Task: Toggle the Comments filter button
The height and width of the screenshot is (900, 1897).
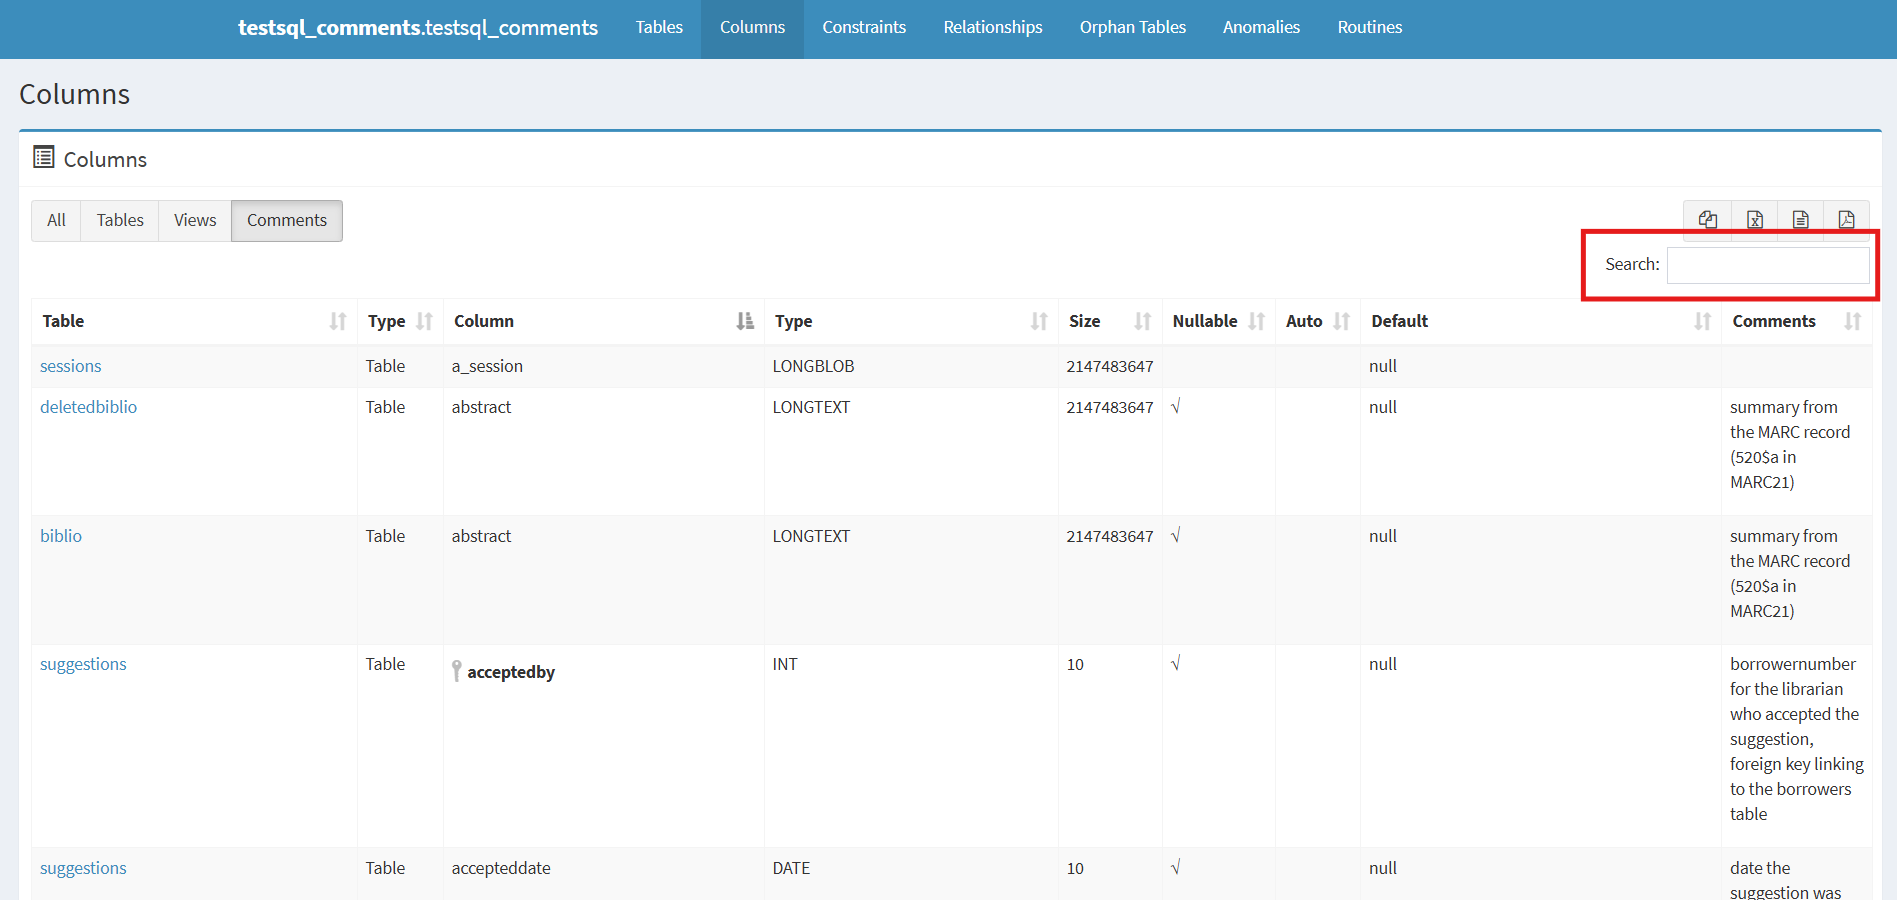Action: pos(287,221)
